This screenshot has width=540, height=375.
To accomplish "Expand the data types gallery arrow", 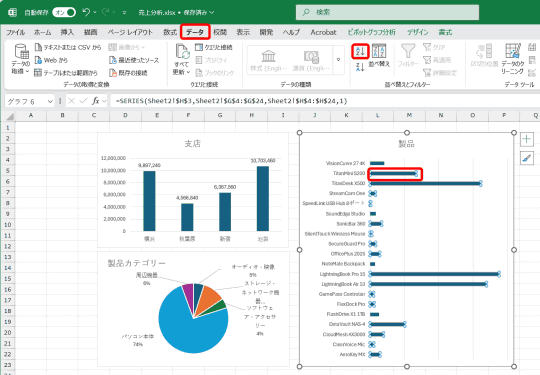I will 339,60.
